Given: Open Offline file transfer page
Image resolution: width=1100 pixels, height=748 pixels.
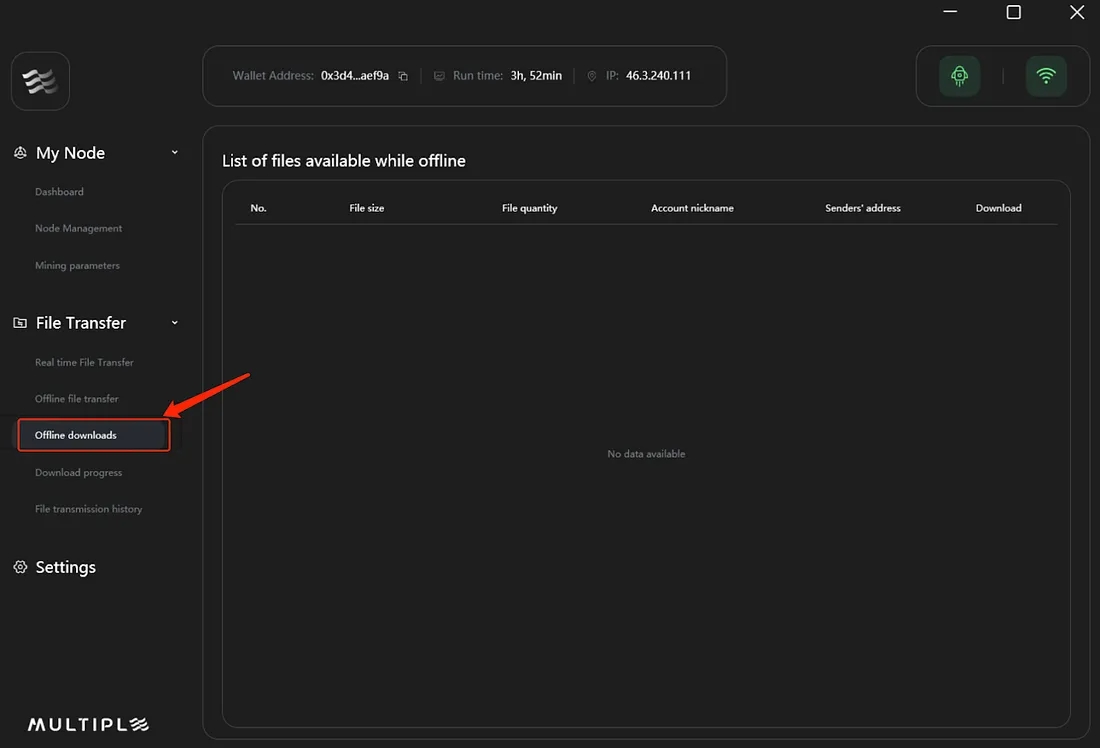Looking at the screenshot, I should [76, 399].
